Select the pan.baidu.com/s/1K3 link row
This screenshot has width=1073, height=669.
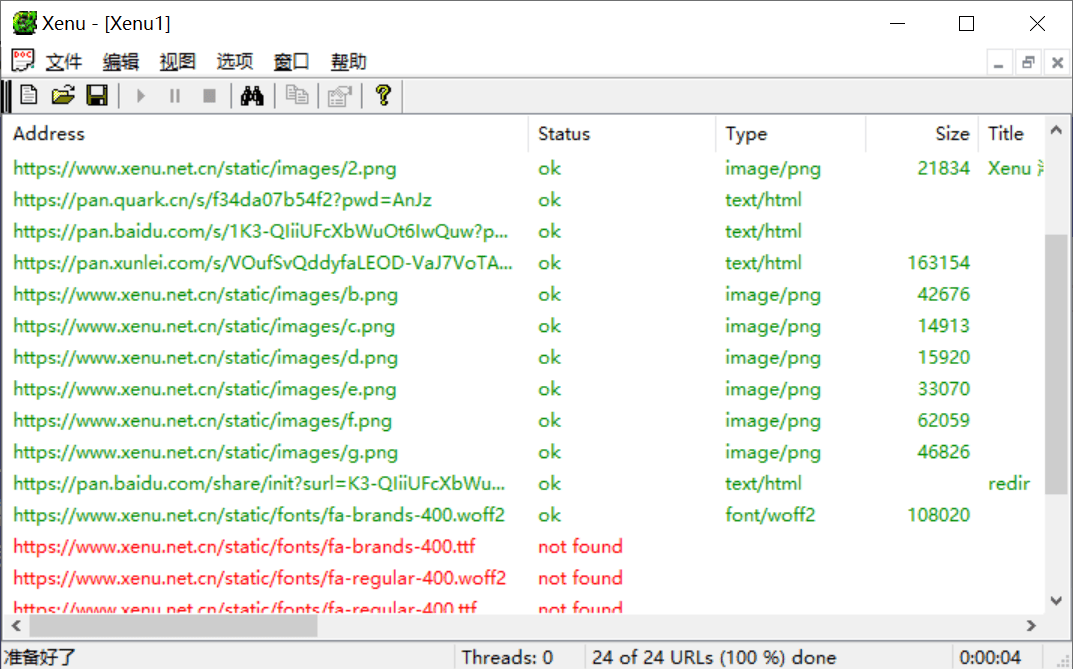524,231
